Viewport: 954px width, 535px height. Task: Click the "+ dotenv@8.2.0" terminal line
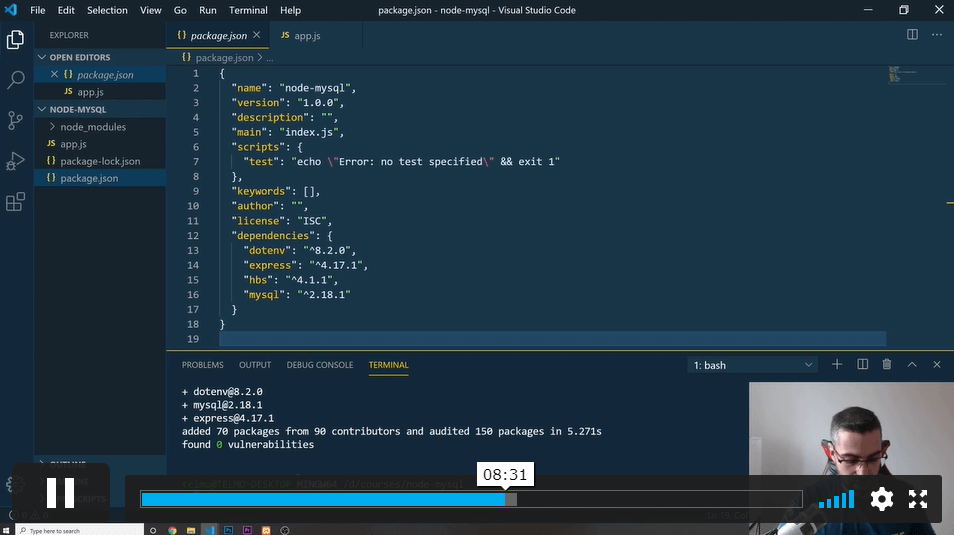222,392
